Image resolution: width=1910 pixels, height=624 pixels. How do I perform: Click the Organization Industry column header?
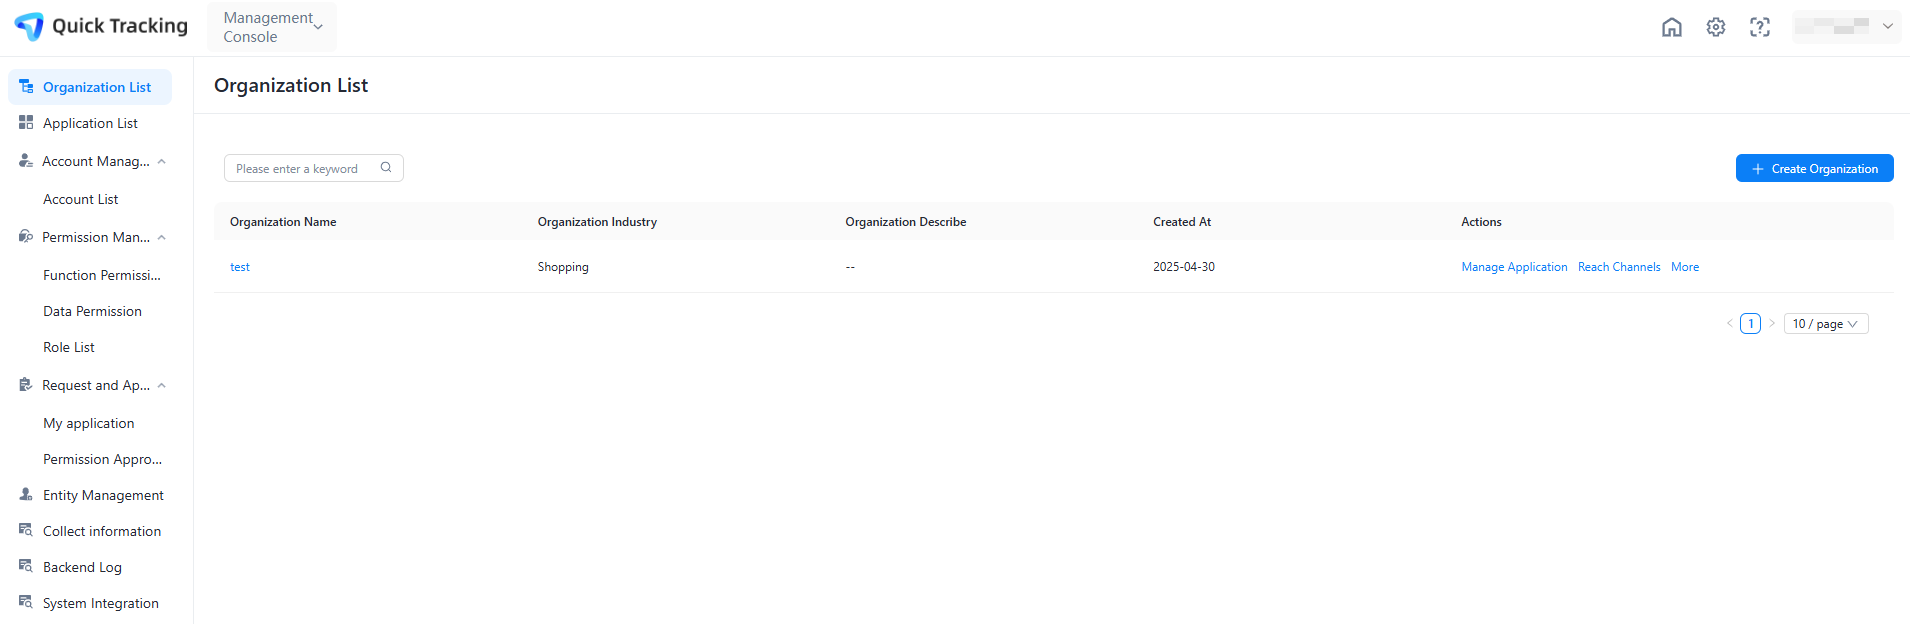[x=597, y=222]
